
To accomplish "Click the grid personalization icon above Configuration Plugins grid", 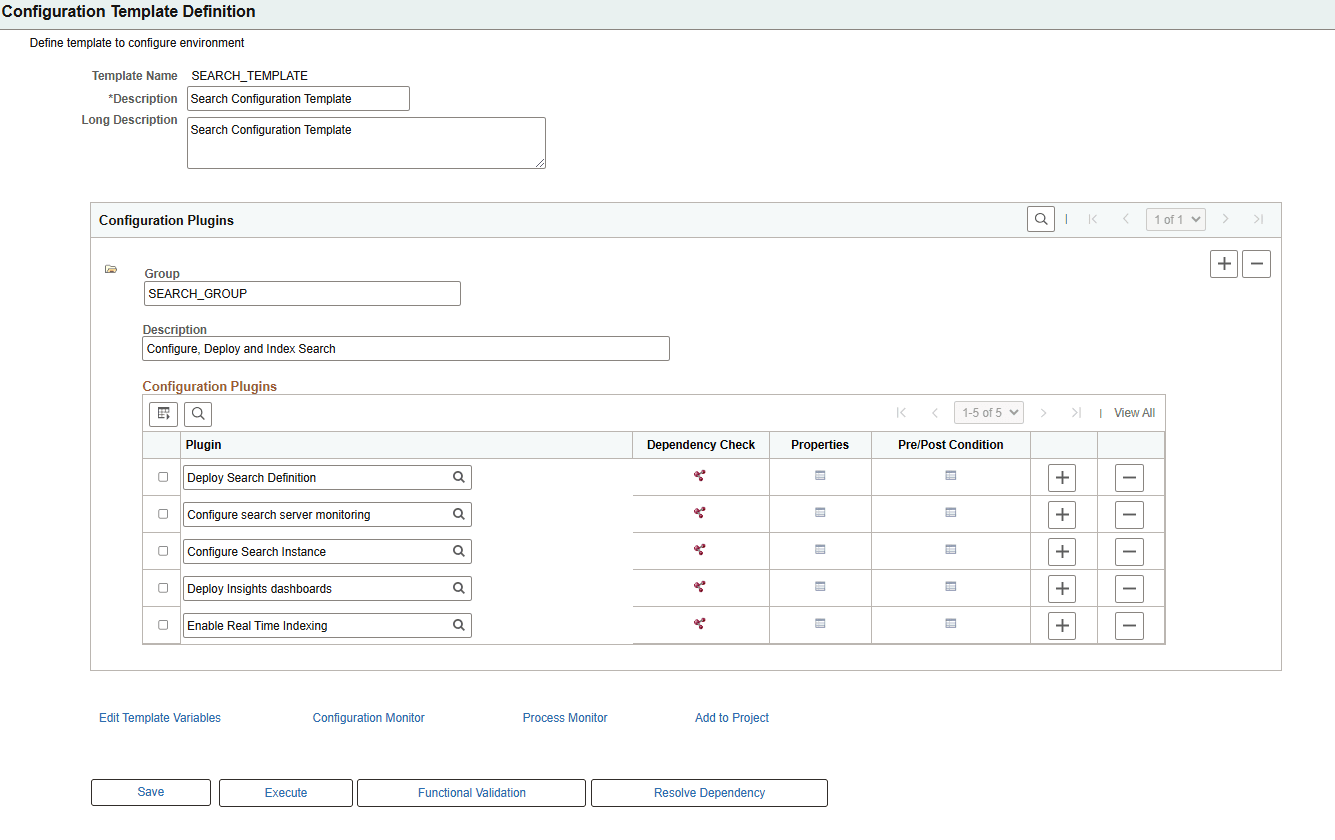I will pyautogui.click(x=163, y=413).
